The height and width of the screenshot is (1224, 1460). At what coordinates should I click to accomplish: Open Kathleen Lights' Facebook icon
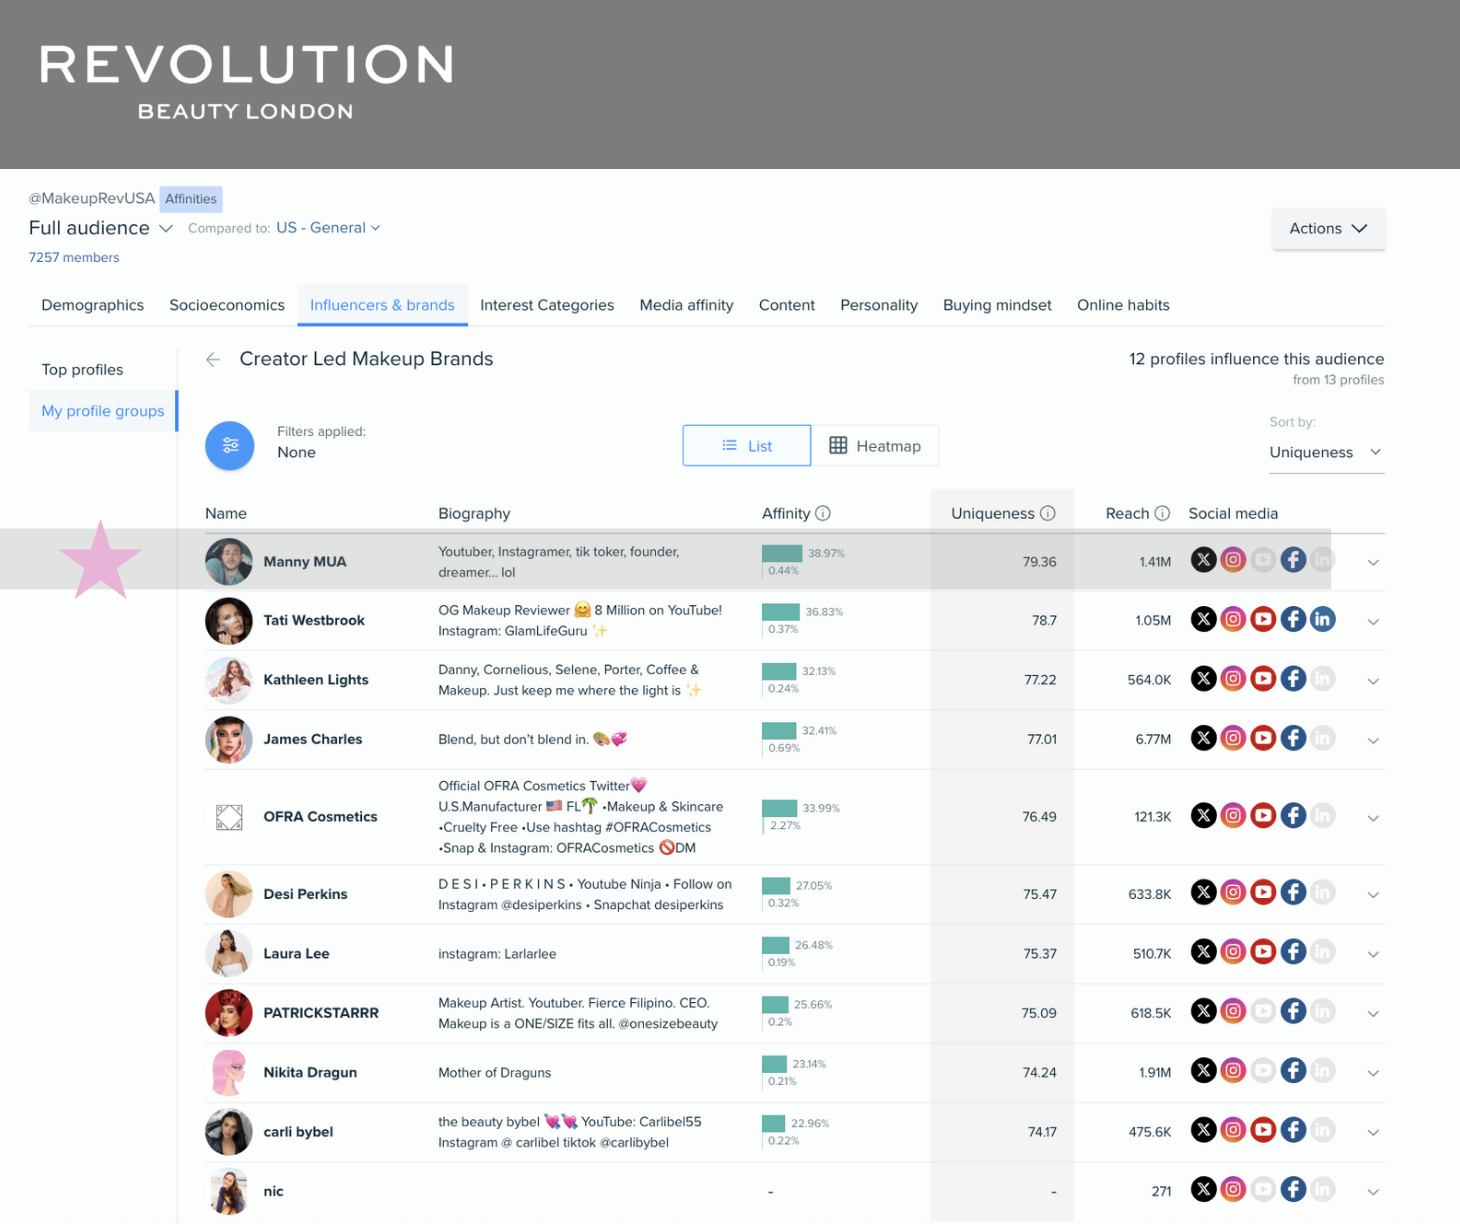(1293, 679)
